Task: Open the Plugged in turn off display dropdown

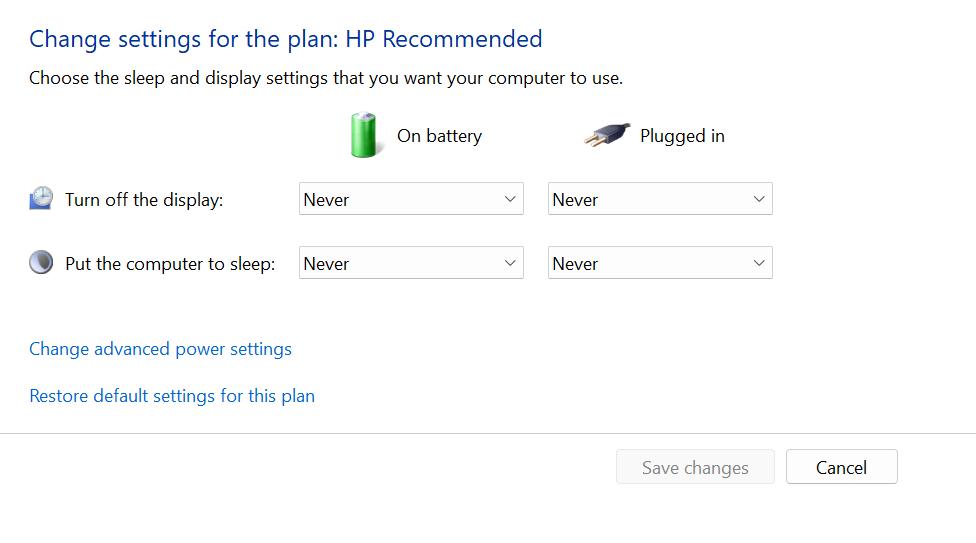Action: [660, 199]
